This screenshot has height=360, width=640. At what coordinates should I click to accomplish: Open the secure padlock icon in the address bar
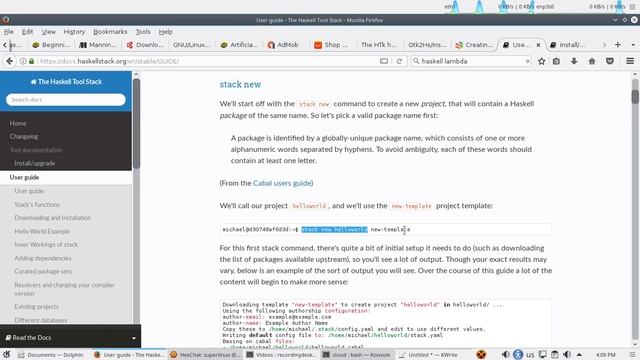tap(31, 61)
